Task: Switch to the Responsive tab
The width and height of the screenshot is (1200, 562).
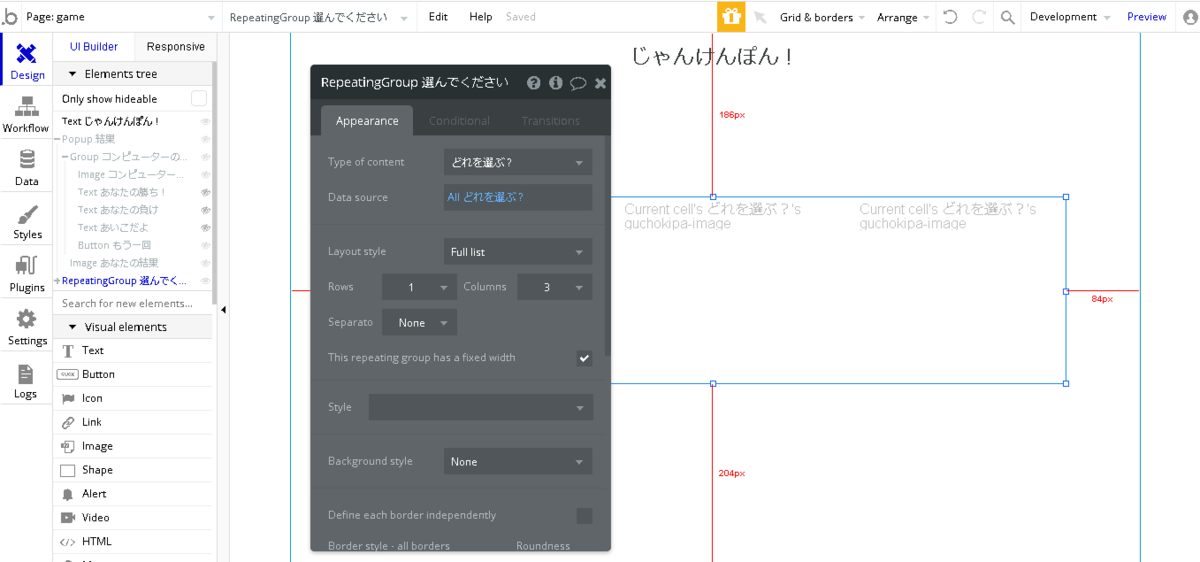Action: tap(176, 47)
